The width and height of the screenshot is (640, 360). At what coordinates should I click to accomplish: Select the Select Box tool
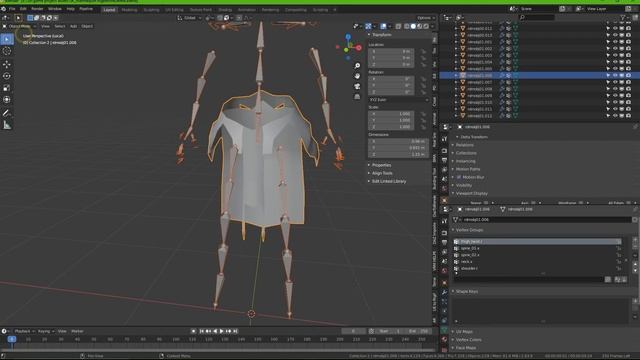point(7,39)
